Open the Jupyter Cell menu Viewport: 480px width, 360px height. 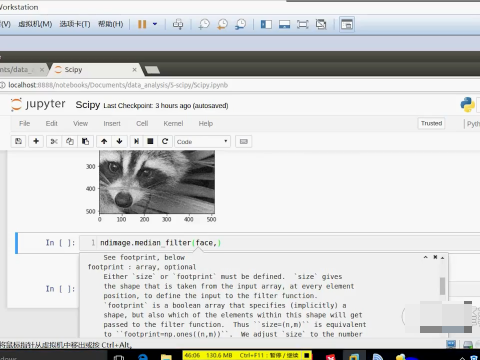pyautogui.click(x=142, y=124)
